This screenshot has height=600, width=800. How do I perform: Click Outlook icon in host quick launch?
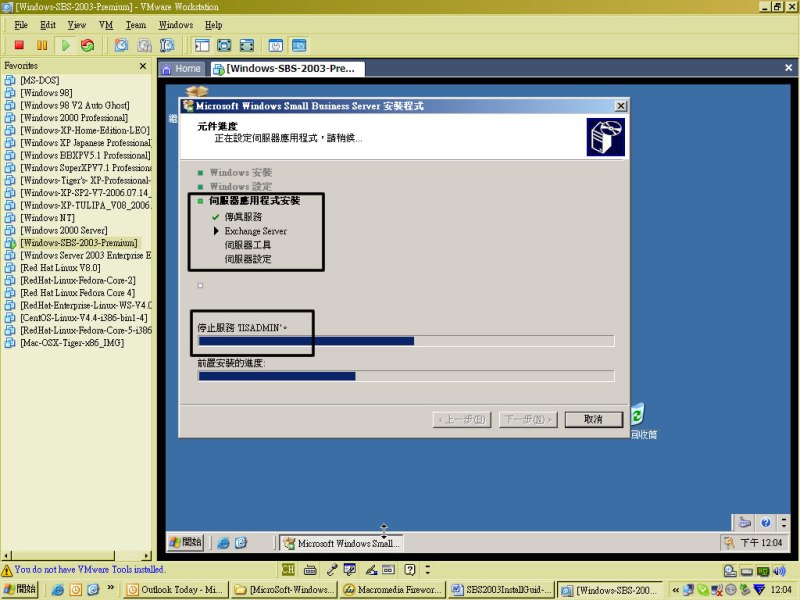click(76, 590)
